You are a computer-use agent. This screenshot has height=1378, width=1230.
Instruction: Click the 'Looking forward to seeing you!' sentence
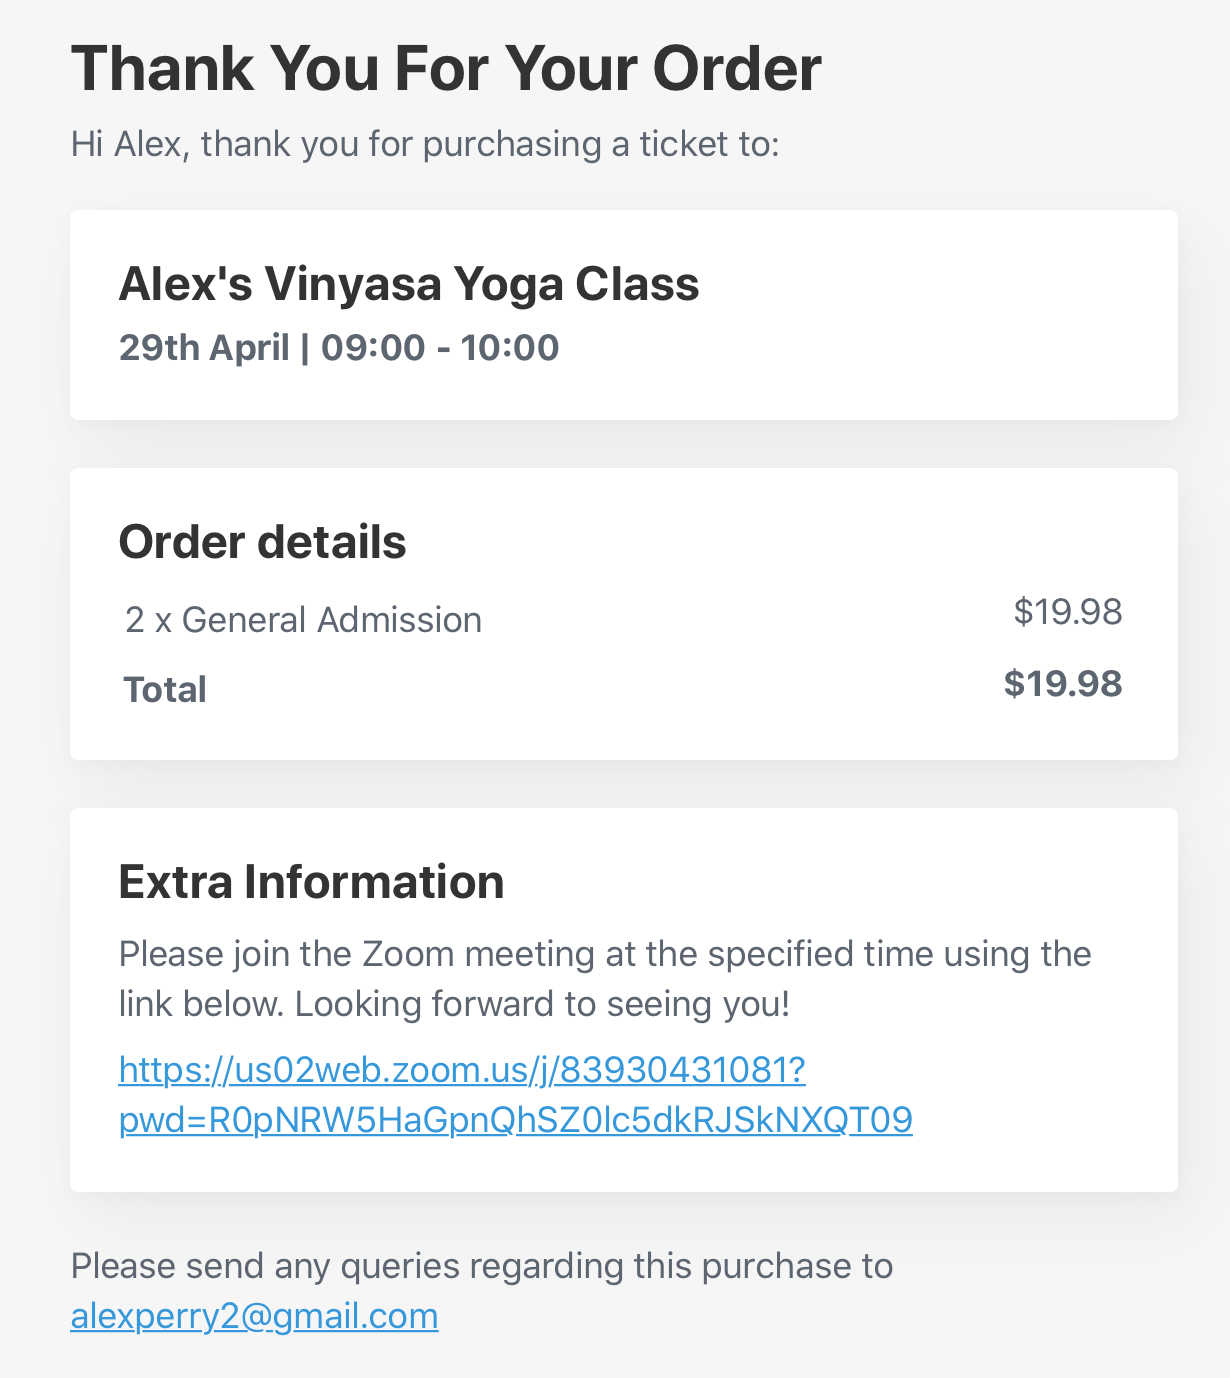[x=543, y=1004]
